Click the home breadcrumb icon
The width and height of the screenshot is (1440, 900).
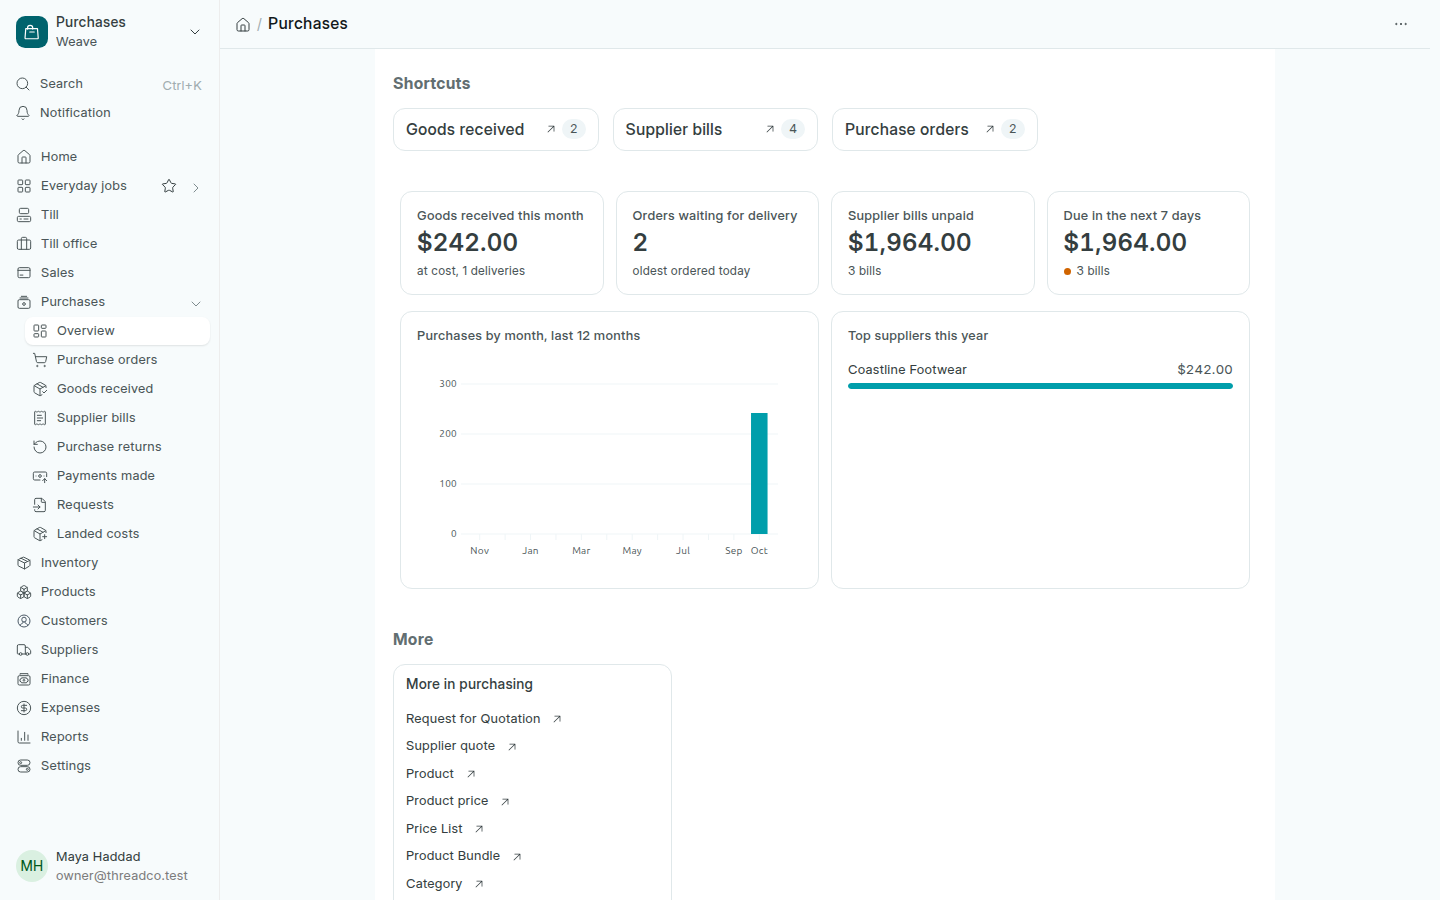click(x=243, y=24)
